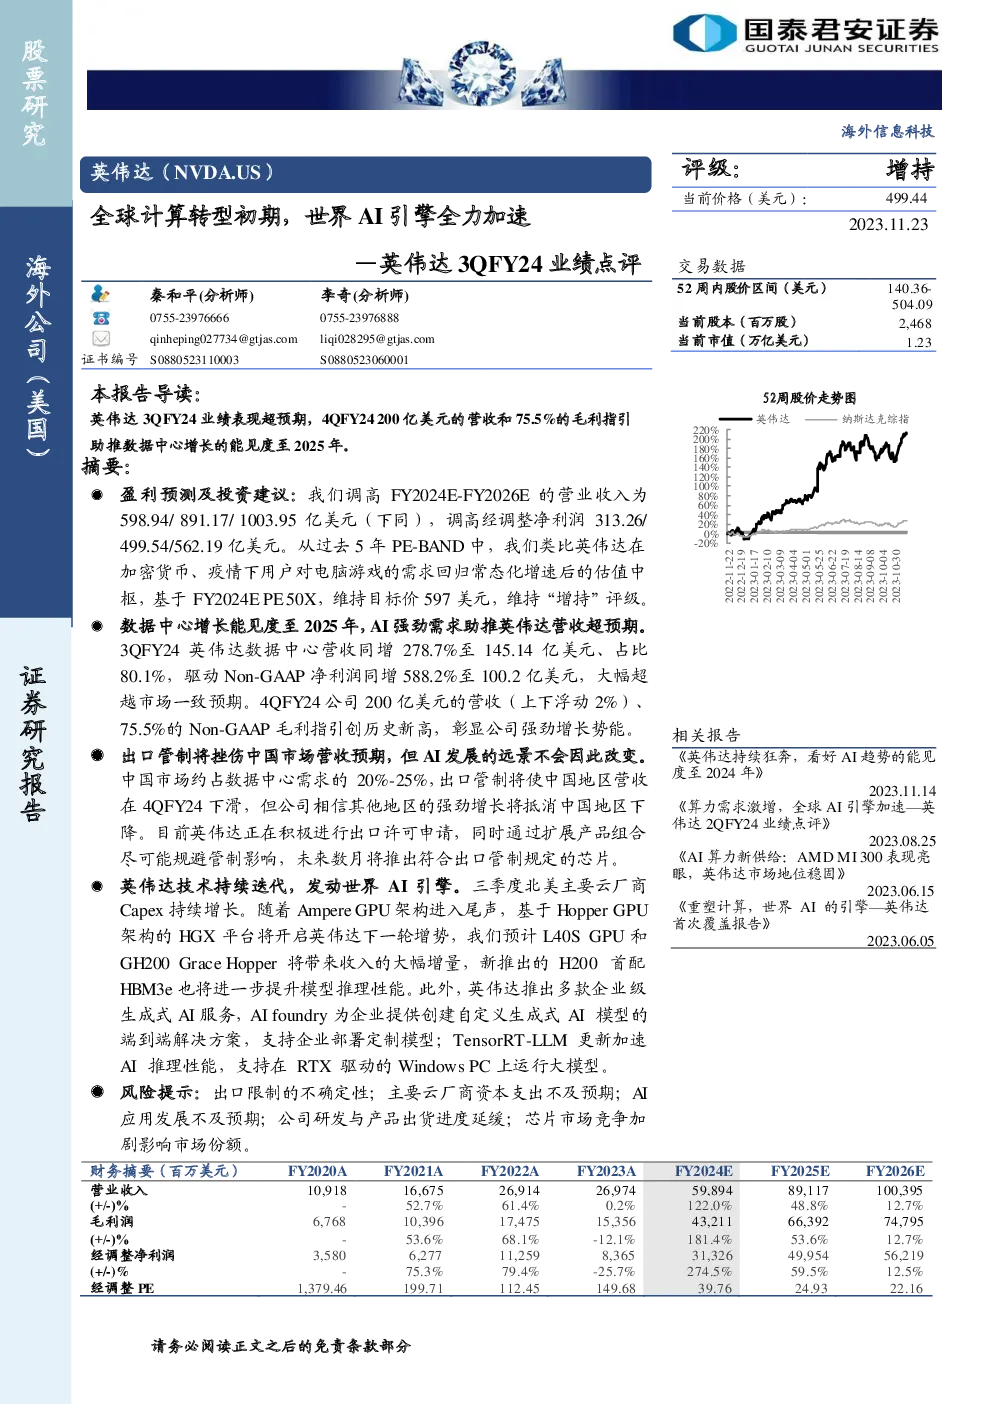Viewport: 993px width, 1404px height.
Task: Click the 英伟达 chart legend entry
Action: pos(756,419)
